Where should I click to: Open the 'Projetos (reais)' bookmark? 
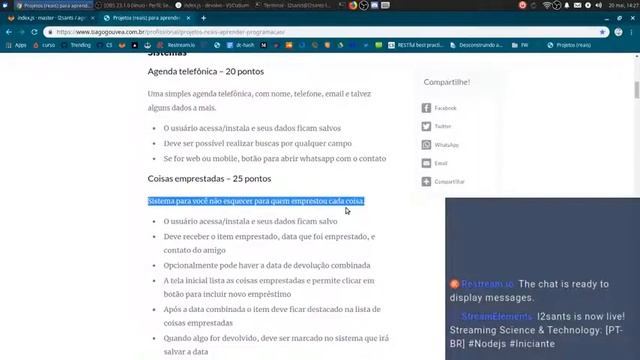[x=569, y=45]
